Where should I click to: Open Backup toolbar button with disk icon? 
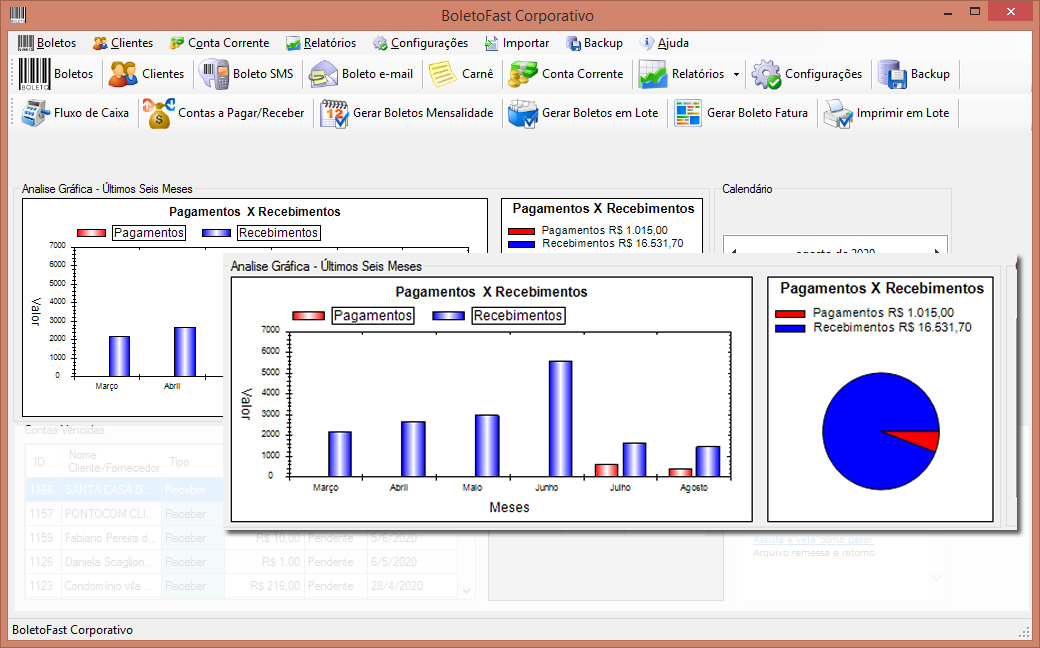(914, 74)
